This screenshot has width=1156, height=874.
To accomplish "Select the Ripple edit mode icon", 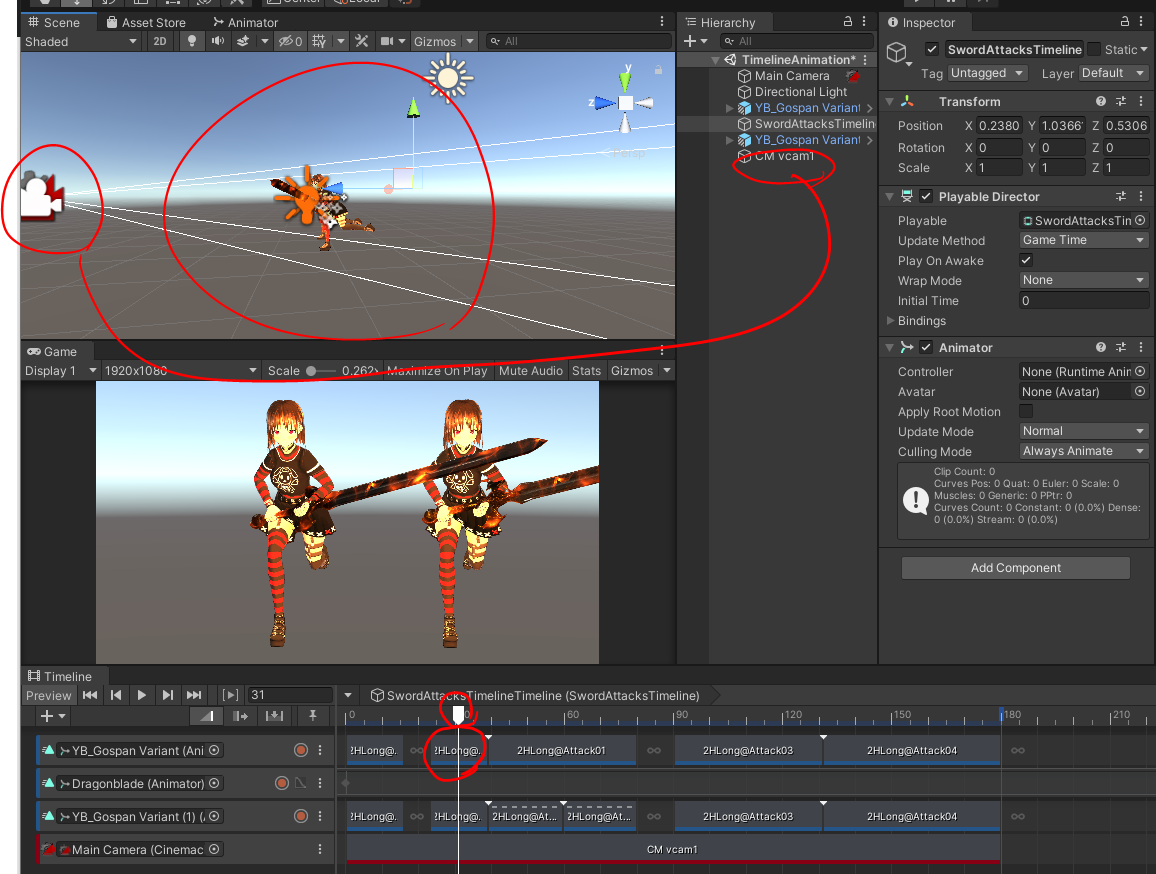I will [x=240, y=716].
